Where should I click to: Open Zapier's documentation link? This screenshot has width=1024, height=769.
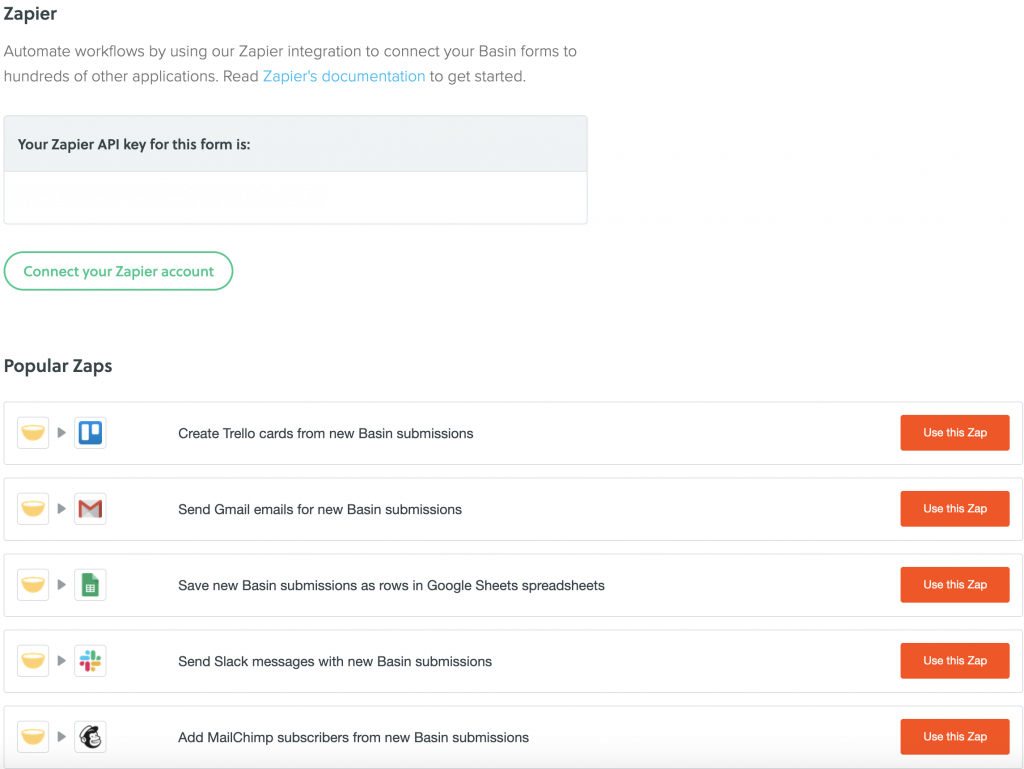pyautogui.click(x=344, y=76)
